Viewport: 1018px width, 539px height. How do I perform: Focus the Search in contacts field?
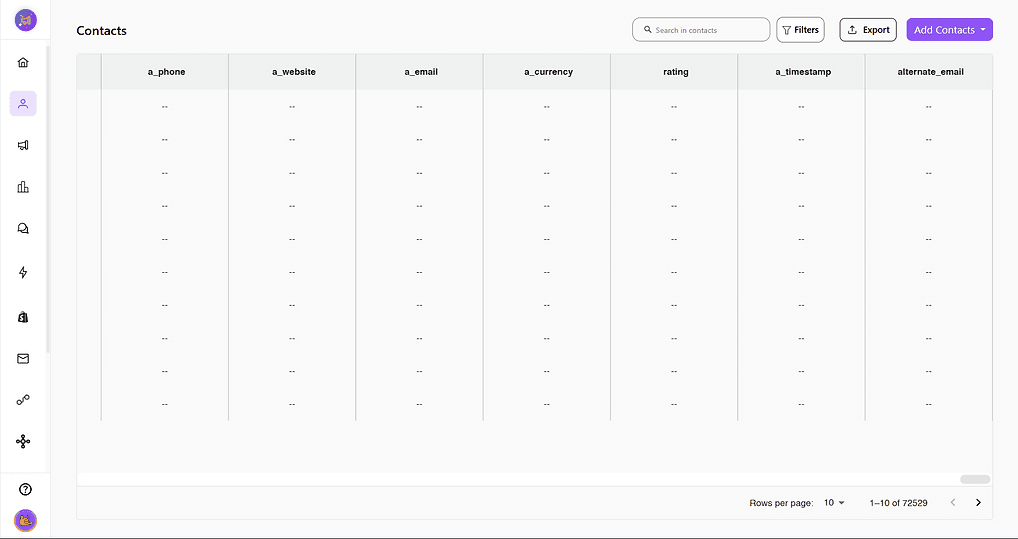click(x=701, y=30)
